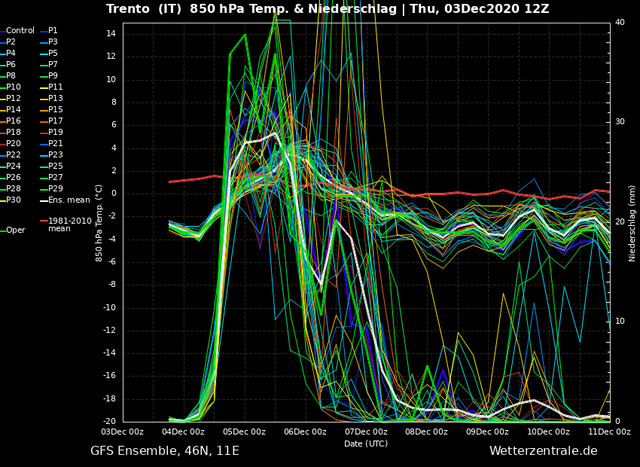Select the P28 legend entry
The width and height of the screenshot is (640, 467).
click(x=11, y=189)
